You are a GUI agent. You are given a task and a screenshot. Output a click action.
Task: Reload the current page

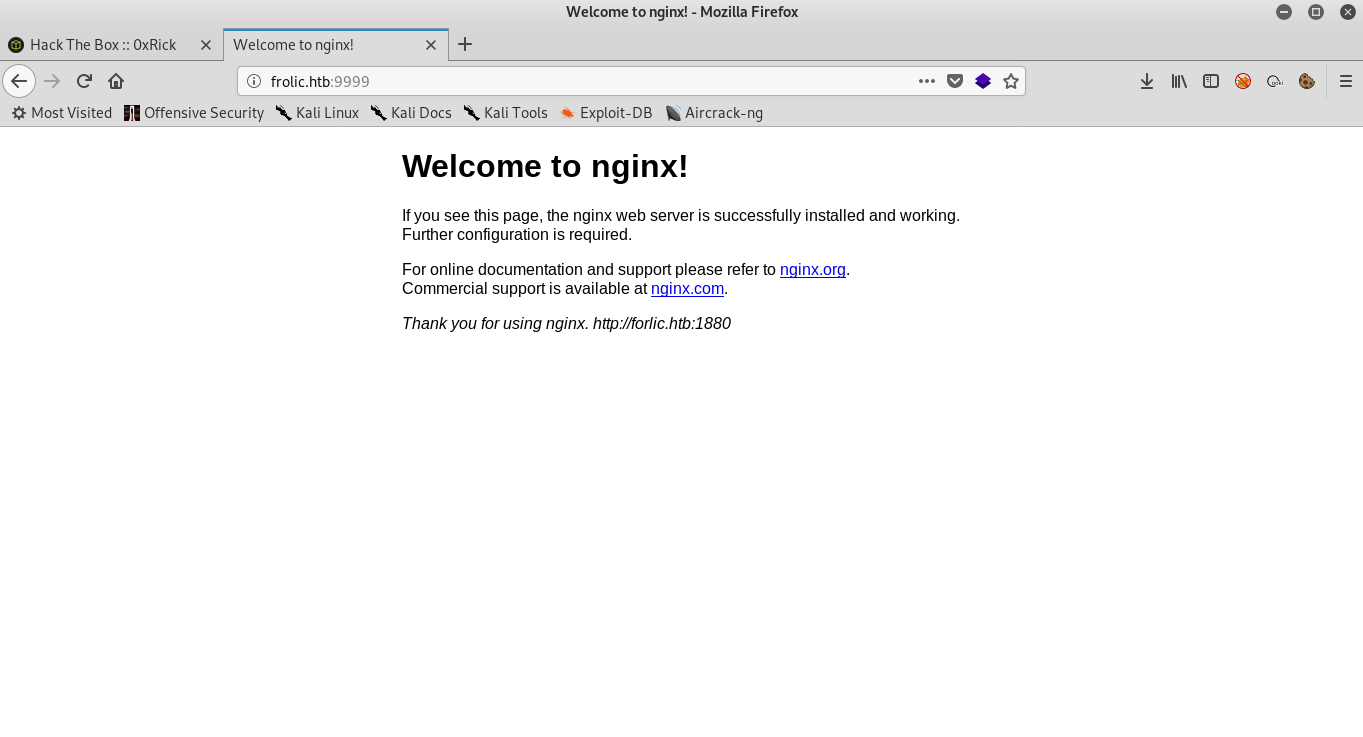pyautogui.click(x=84, y=81)
